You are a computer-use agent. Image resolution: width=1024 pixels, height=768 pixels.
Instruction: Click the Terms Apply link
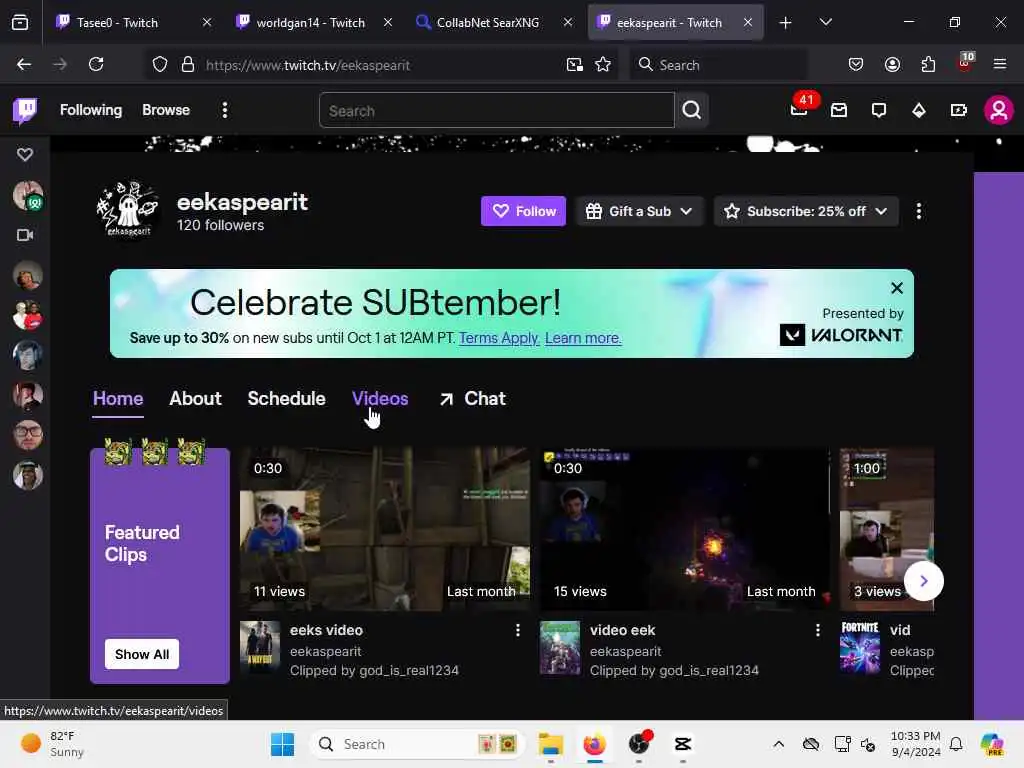[499, 338]
